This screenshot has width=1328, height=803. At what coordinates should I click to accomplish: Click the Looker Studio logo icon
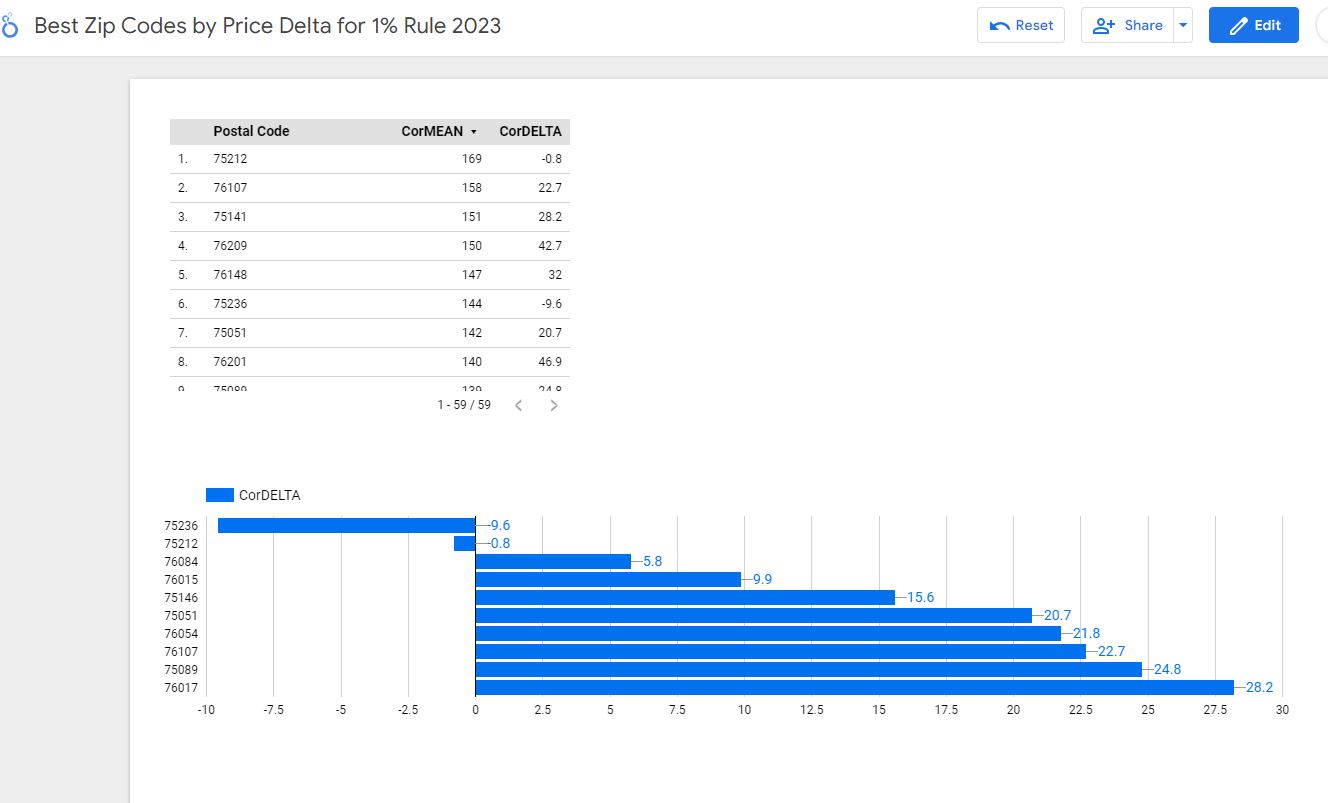(x=10, y=27)
